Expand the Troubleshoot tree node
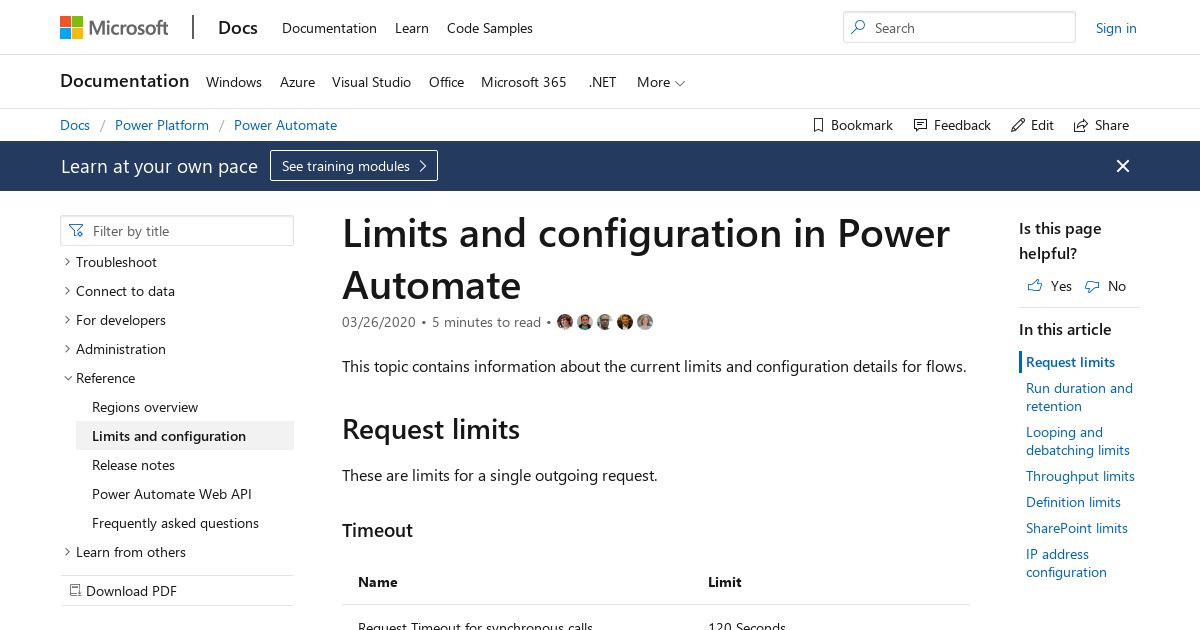 (x=68, y=262)
